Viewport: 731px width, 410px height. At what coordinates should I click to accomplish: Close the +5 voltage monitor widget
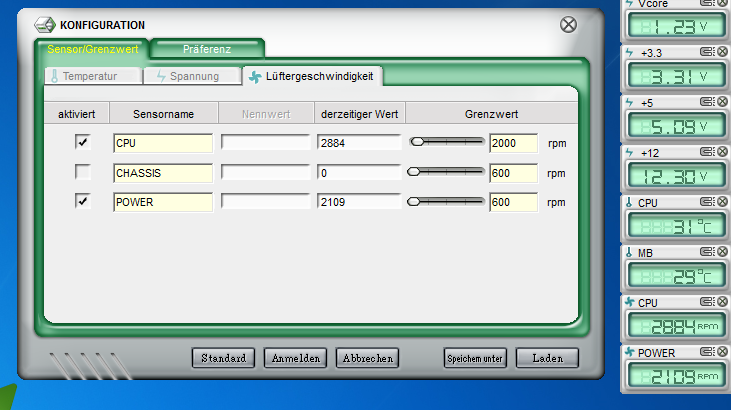coord(723,101)
